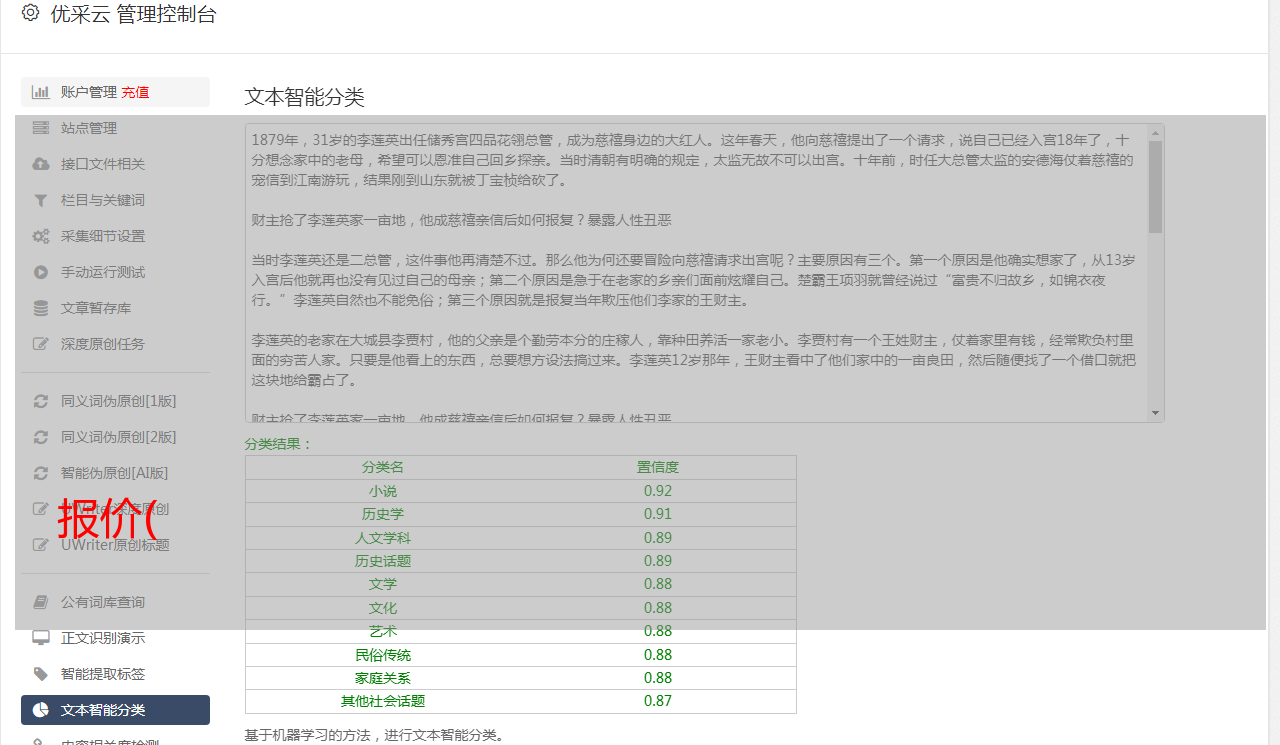Click the red 充值 recharge link
1280x745 pixels.
[135, 92]
